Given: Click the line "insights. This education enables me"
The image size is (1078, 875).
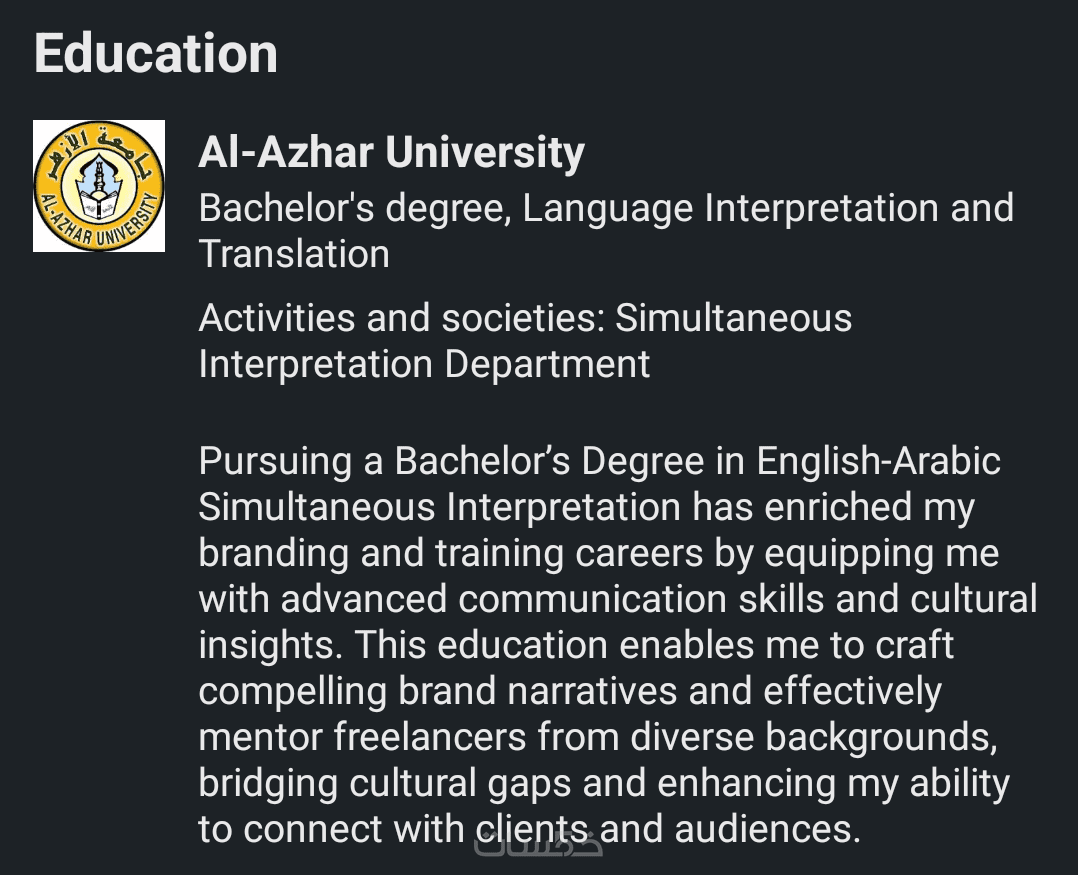Looking at the screenshot, I should click(x=576, y=645).
